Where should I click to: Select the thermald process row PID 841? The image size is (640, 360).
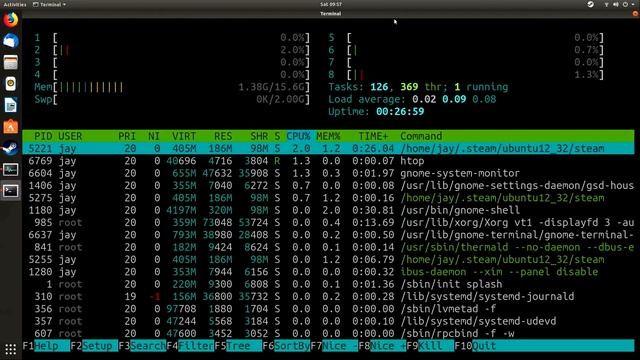pyautogui.click(x=328, y=247)
